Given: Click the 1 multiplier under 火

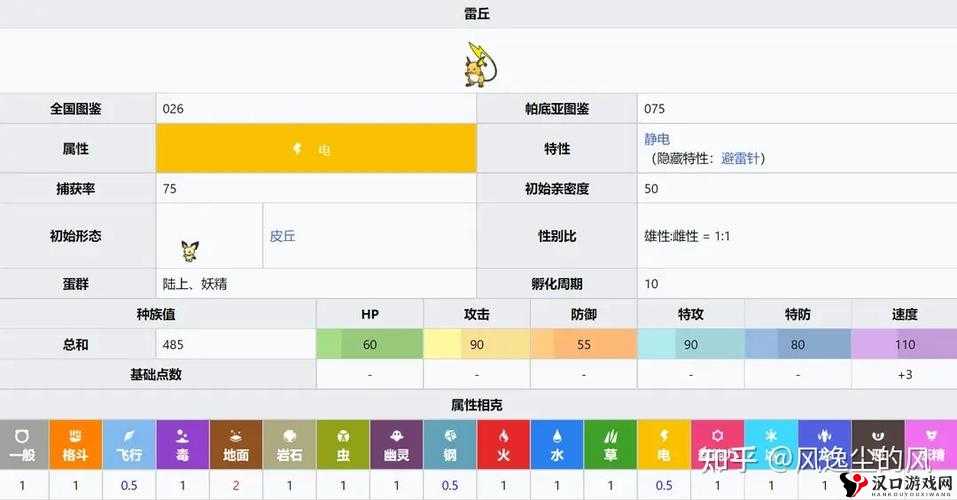Looking at the screenshot, I should click(x=504, y=486).
